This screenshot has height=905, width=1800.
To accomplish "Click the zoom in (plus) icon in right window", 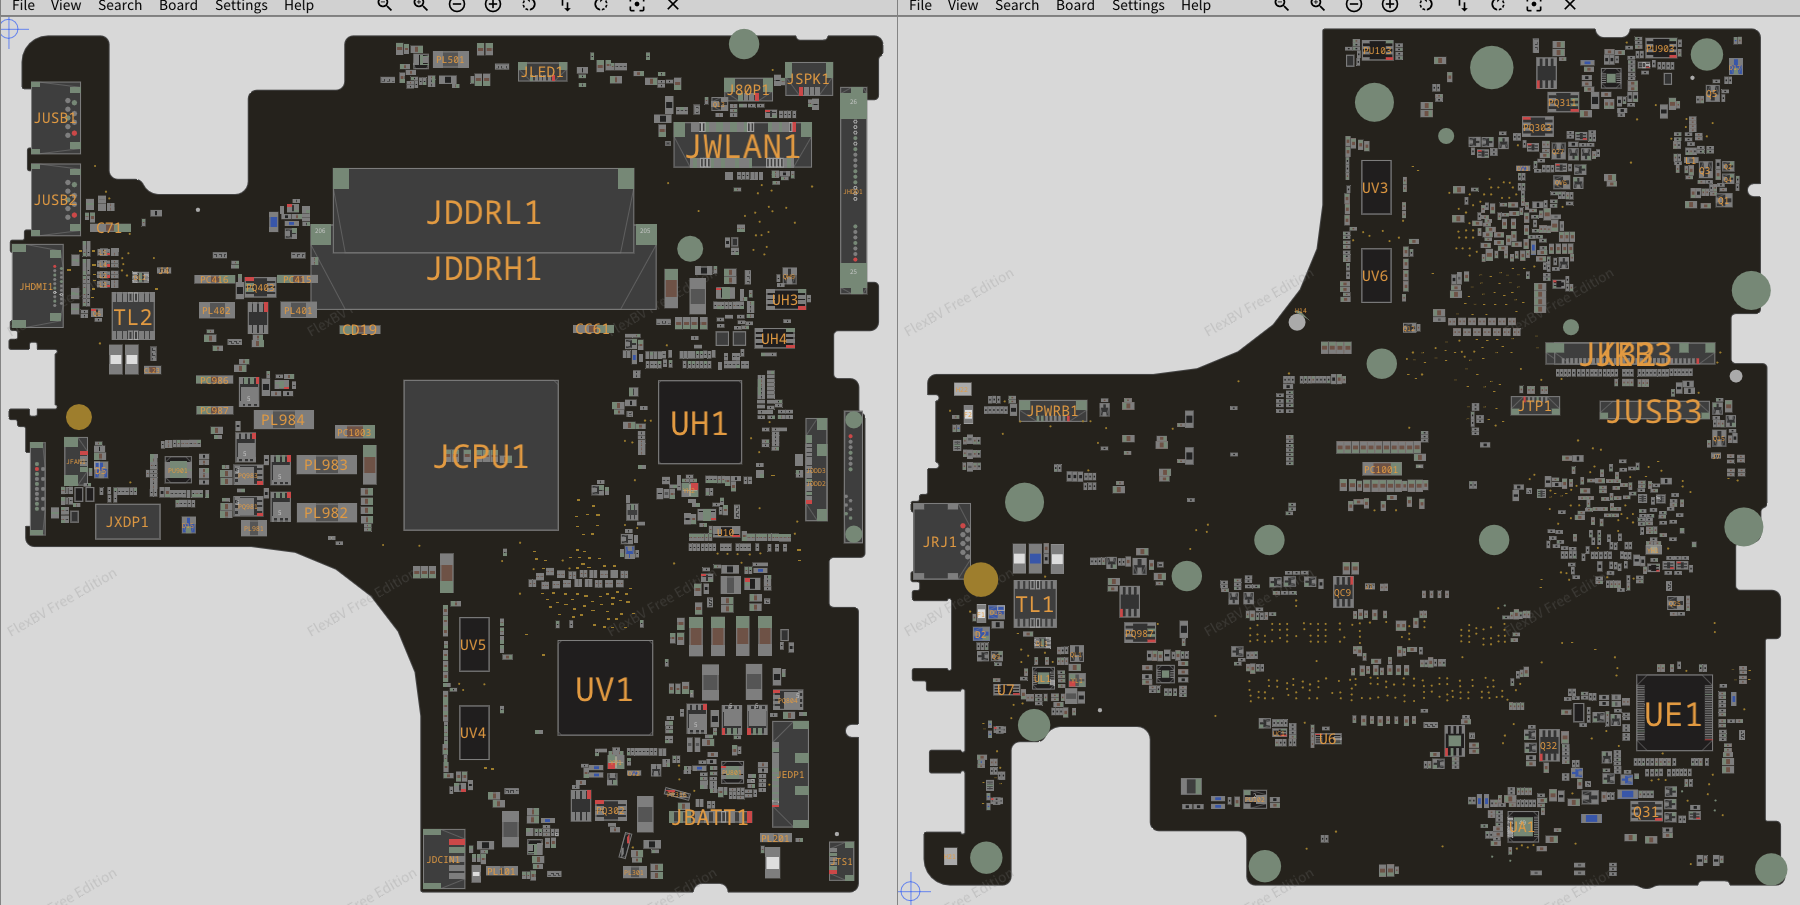I will (x=1390, y=6).
